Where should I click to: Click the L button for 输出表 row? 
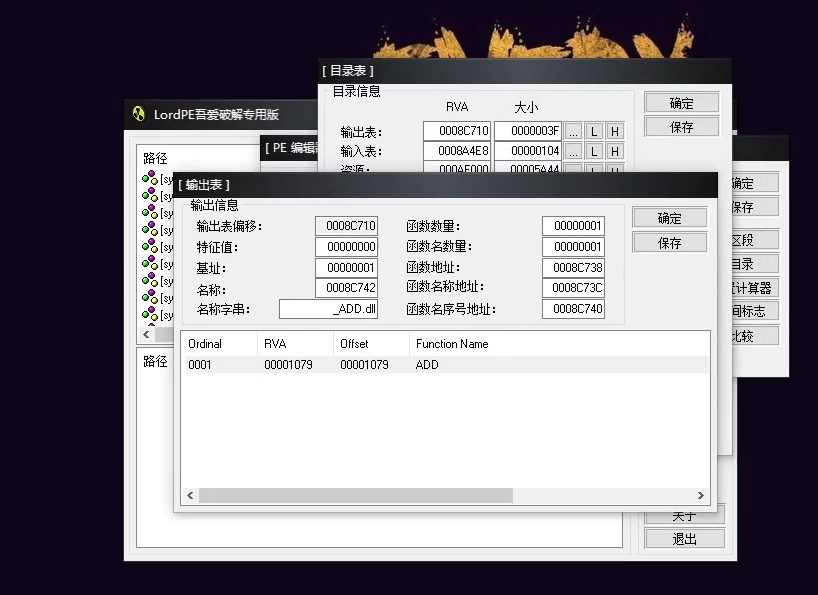pyautogui.click(x=594, y=131)
